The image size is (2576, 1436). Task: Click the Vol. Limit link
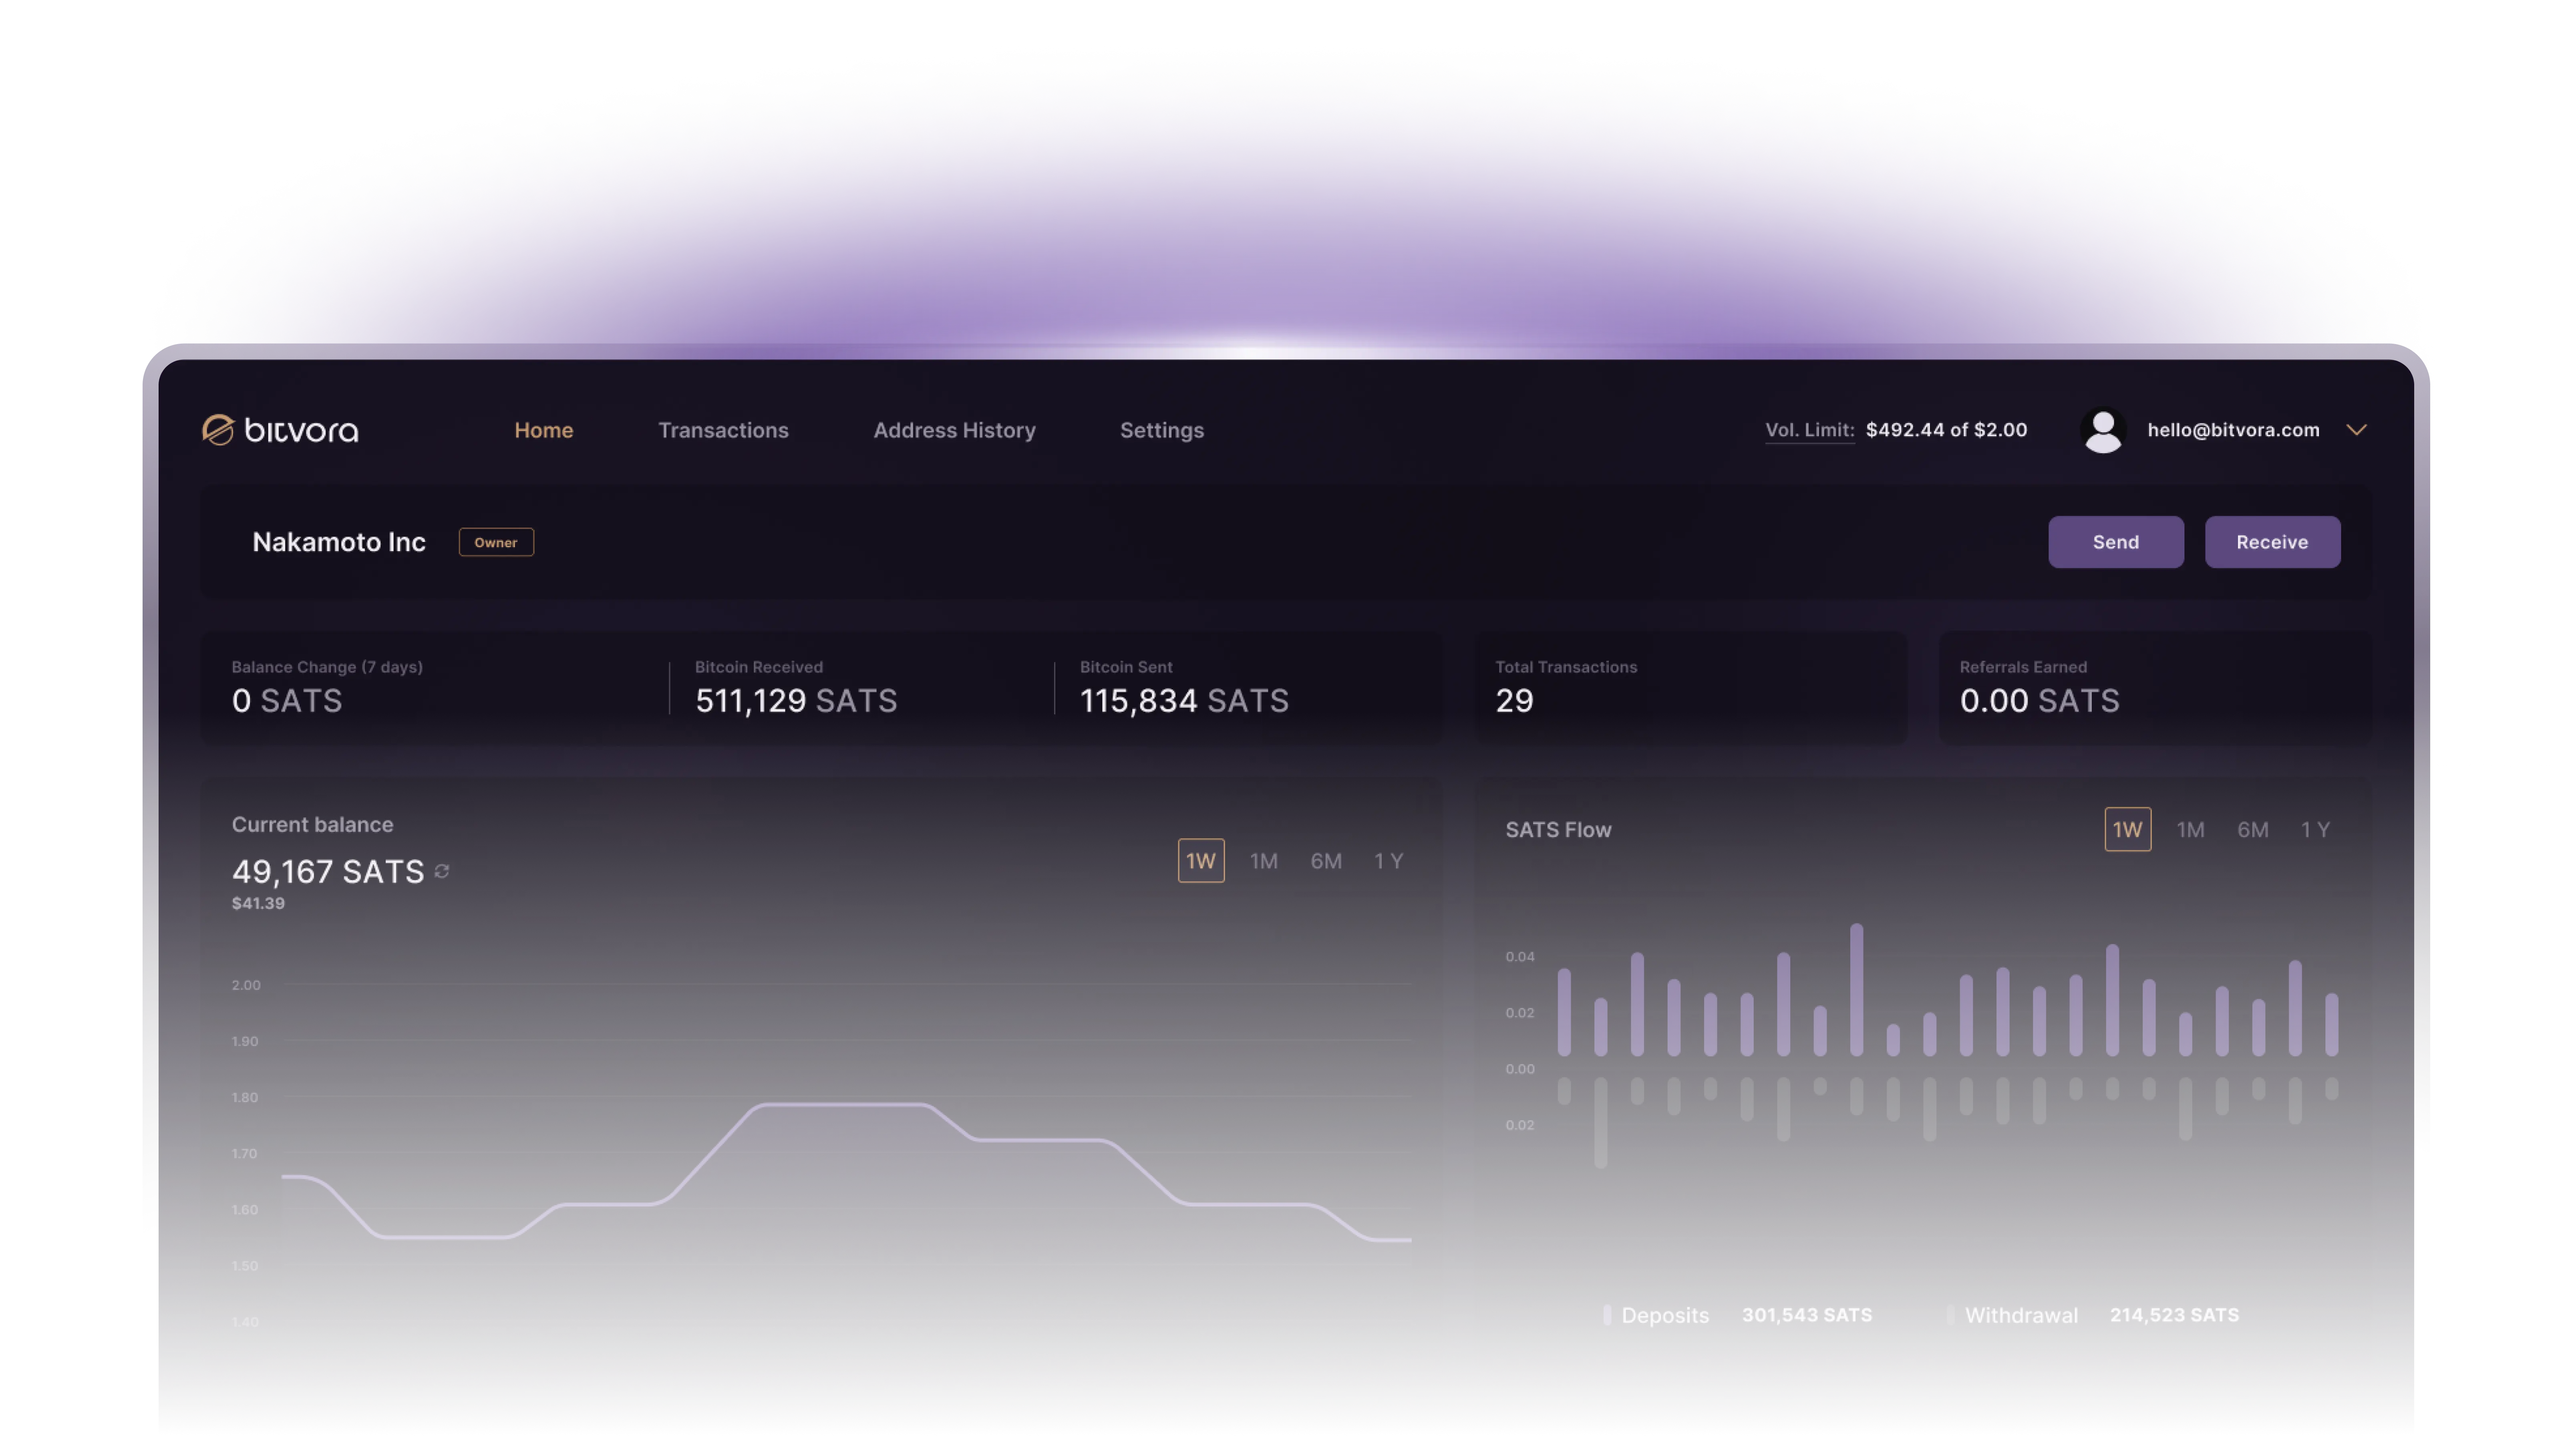(1809, 430)
